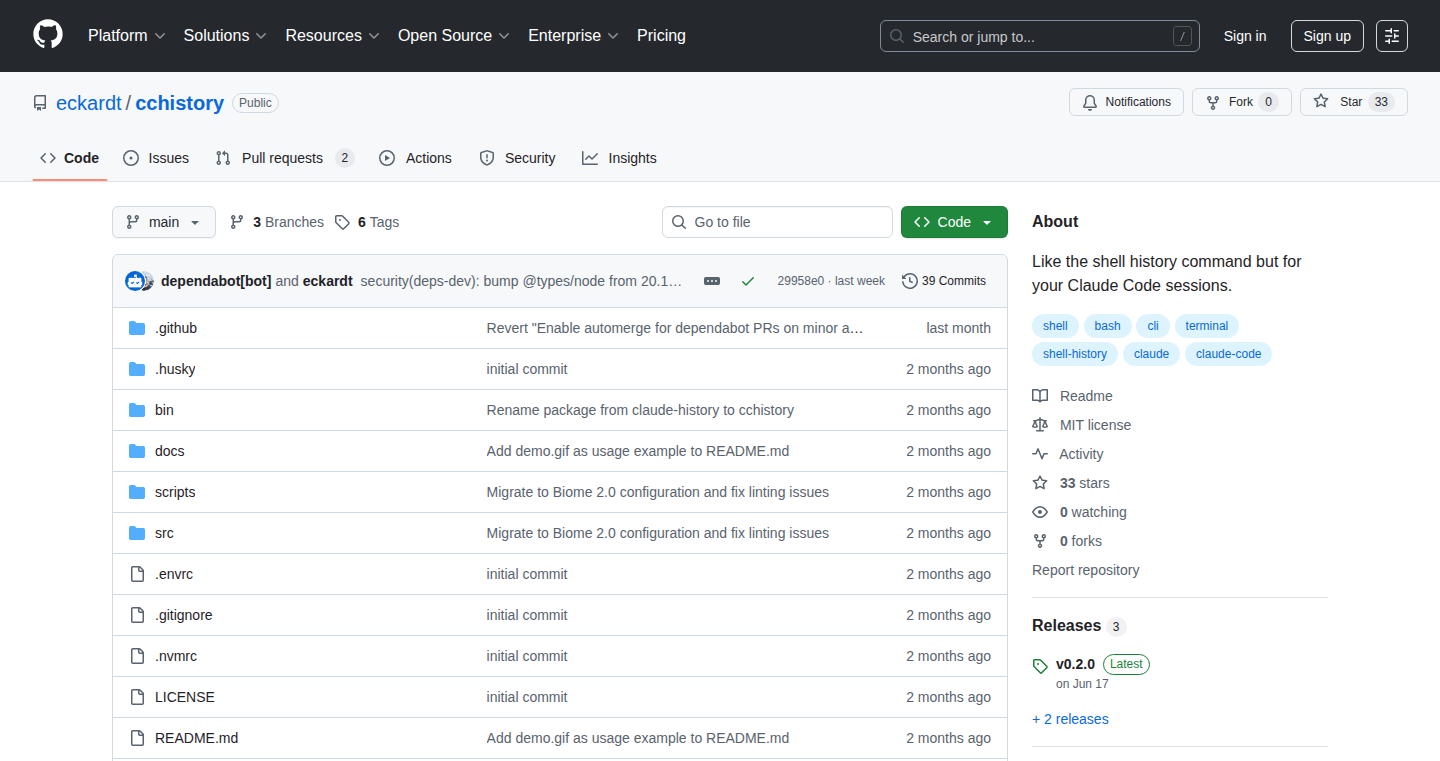1440x761 pixels.
Task: Click the repository icon beside eckardt
Action: pos(40,103)
